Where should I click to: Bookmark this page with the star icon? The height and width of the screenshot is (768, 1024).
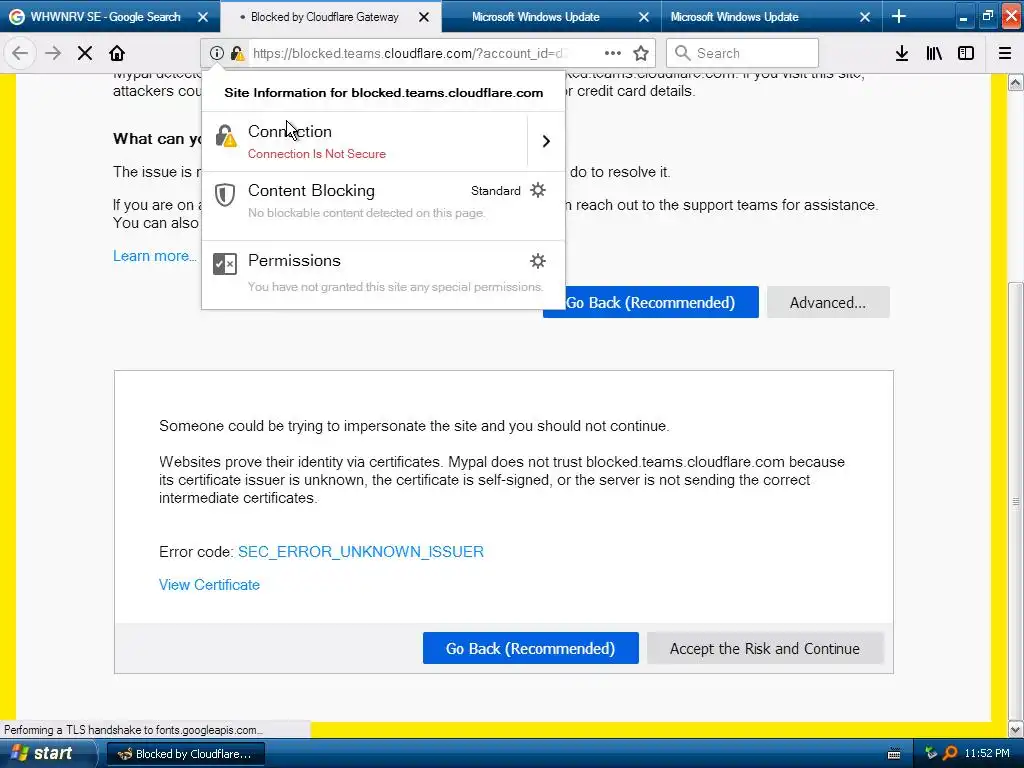pyautogui.click(x=641, y=53)
